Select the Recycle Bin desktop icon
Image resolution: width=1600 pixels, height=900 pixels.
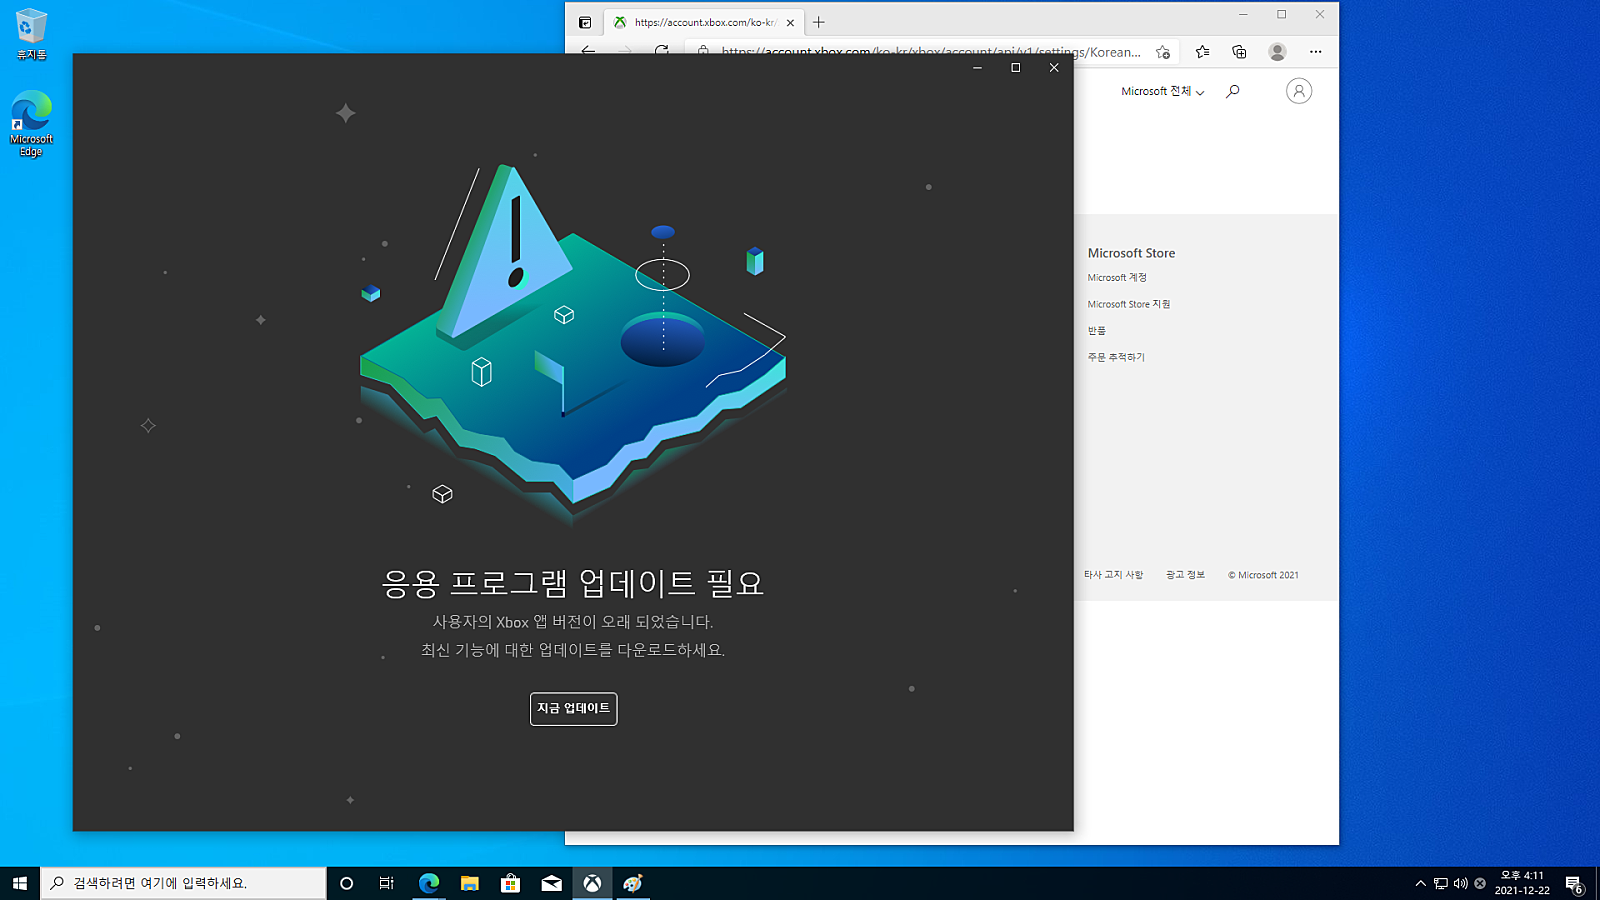click(x=31, y=35)
